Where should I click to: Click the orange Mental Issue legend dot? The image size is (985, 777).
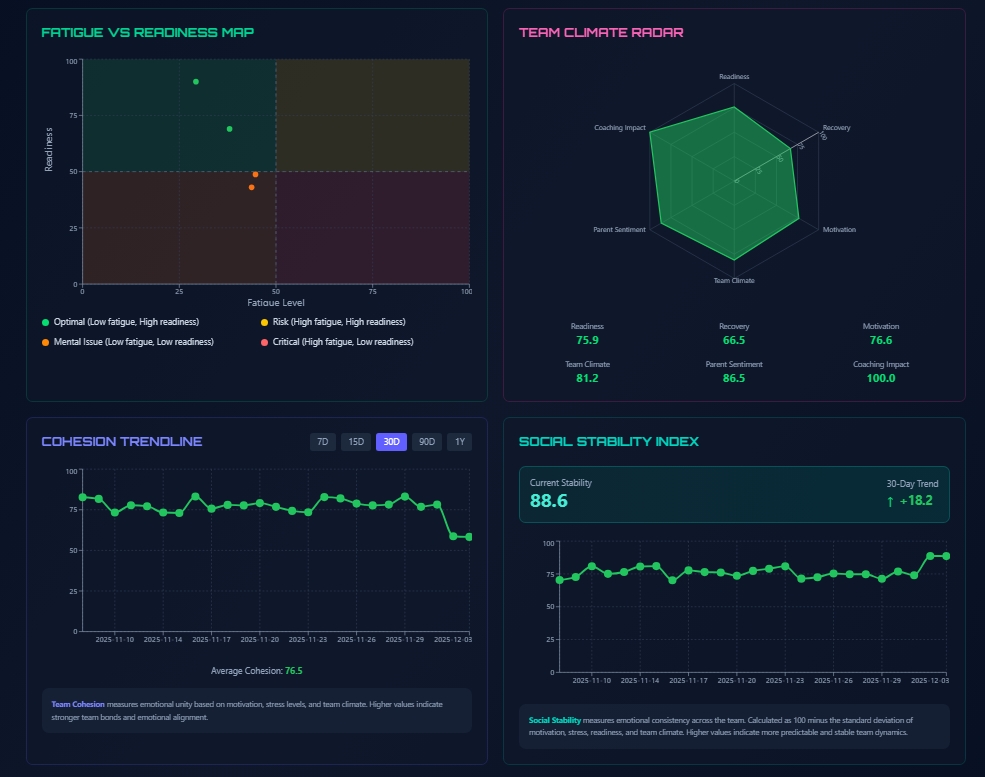[45, 342]
